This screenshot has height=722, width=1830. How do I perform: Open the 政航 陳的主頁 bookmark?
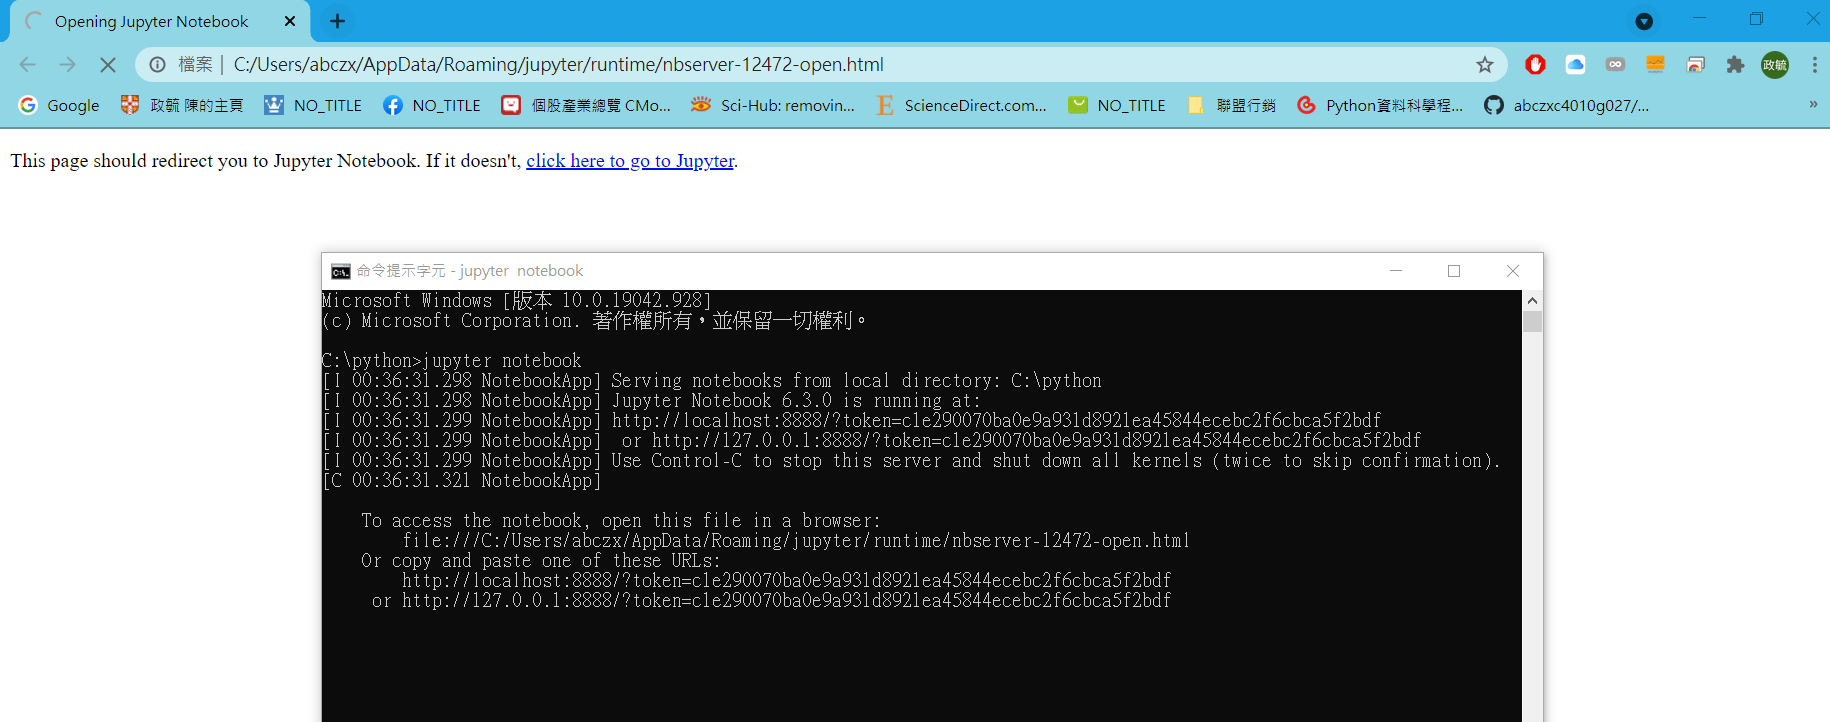click(x=182, y=105)
